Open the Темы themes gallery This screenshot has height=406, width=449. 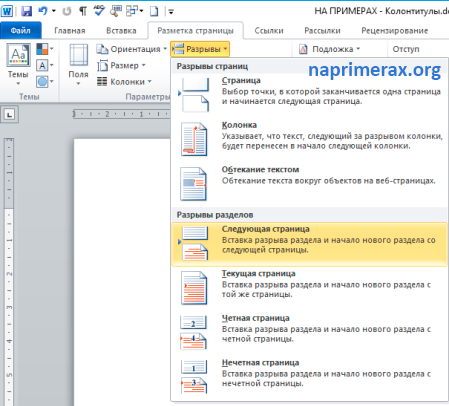(18, 64)
